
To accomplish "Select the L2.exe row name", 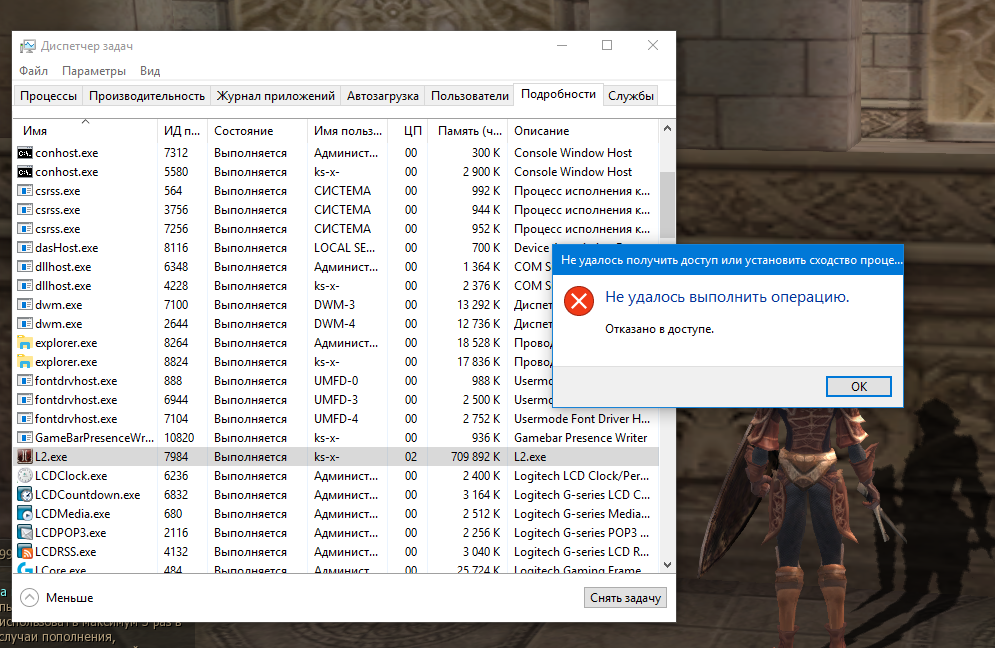I will point(51,456).
